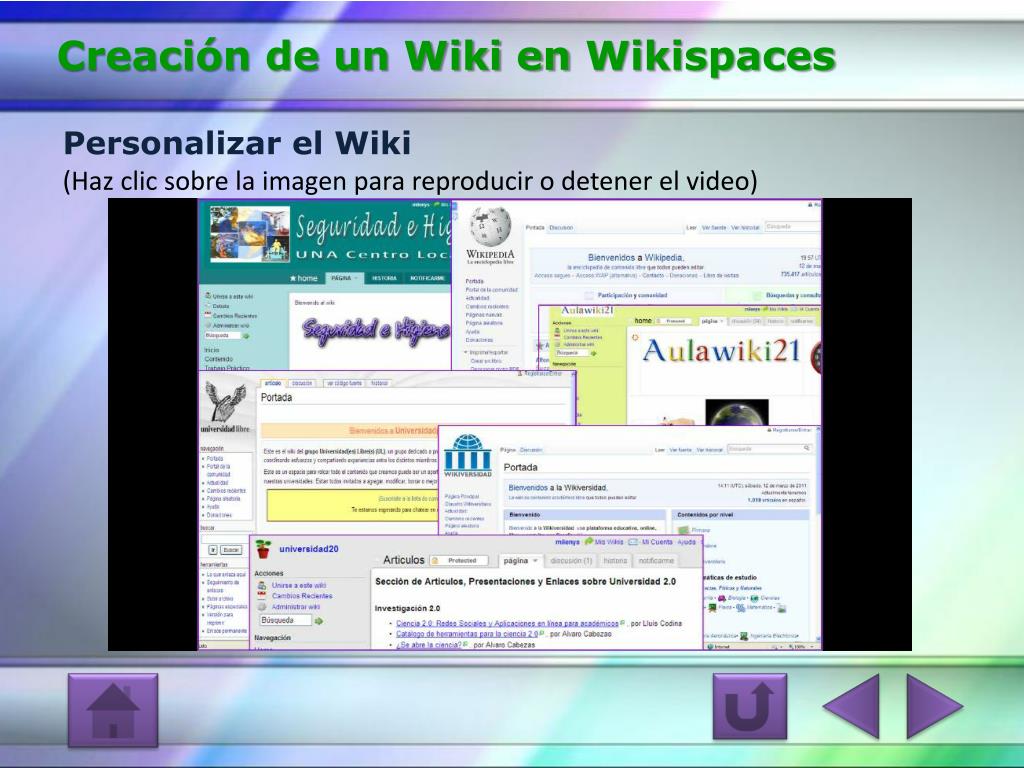Screen dimensions: 1024x768
Task: Click the 'Búsqueda' search field in universidad20
Action: pos(285,621)
